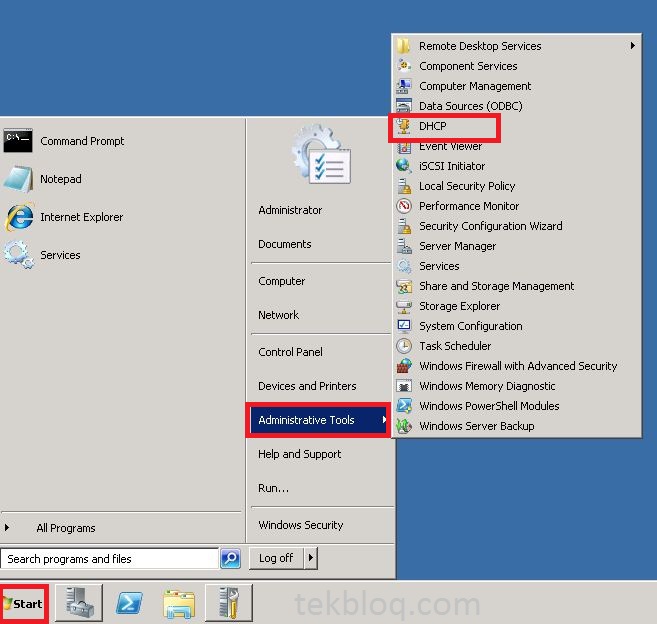Expand the Remote Desktop Services submenu arrow

pyautogui.click(x=632, y=45)
